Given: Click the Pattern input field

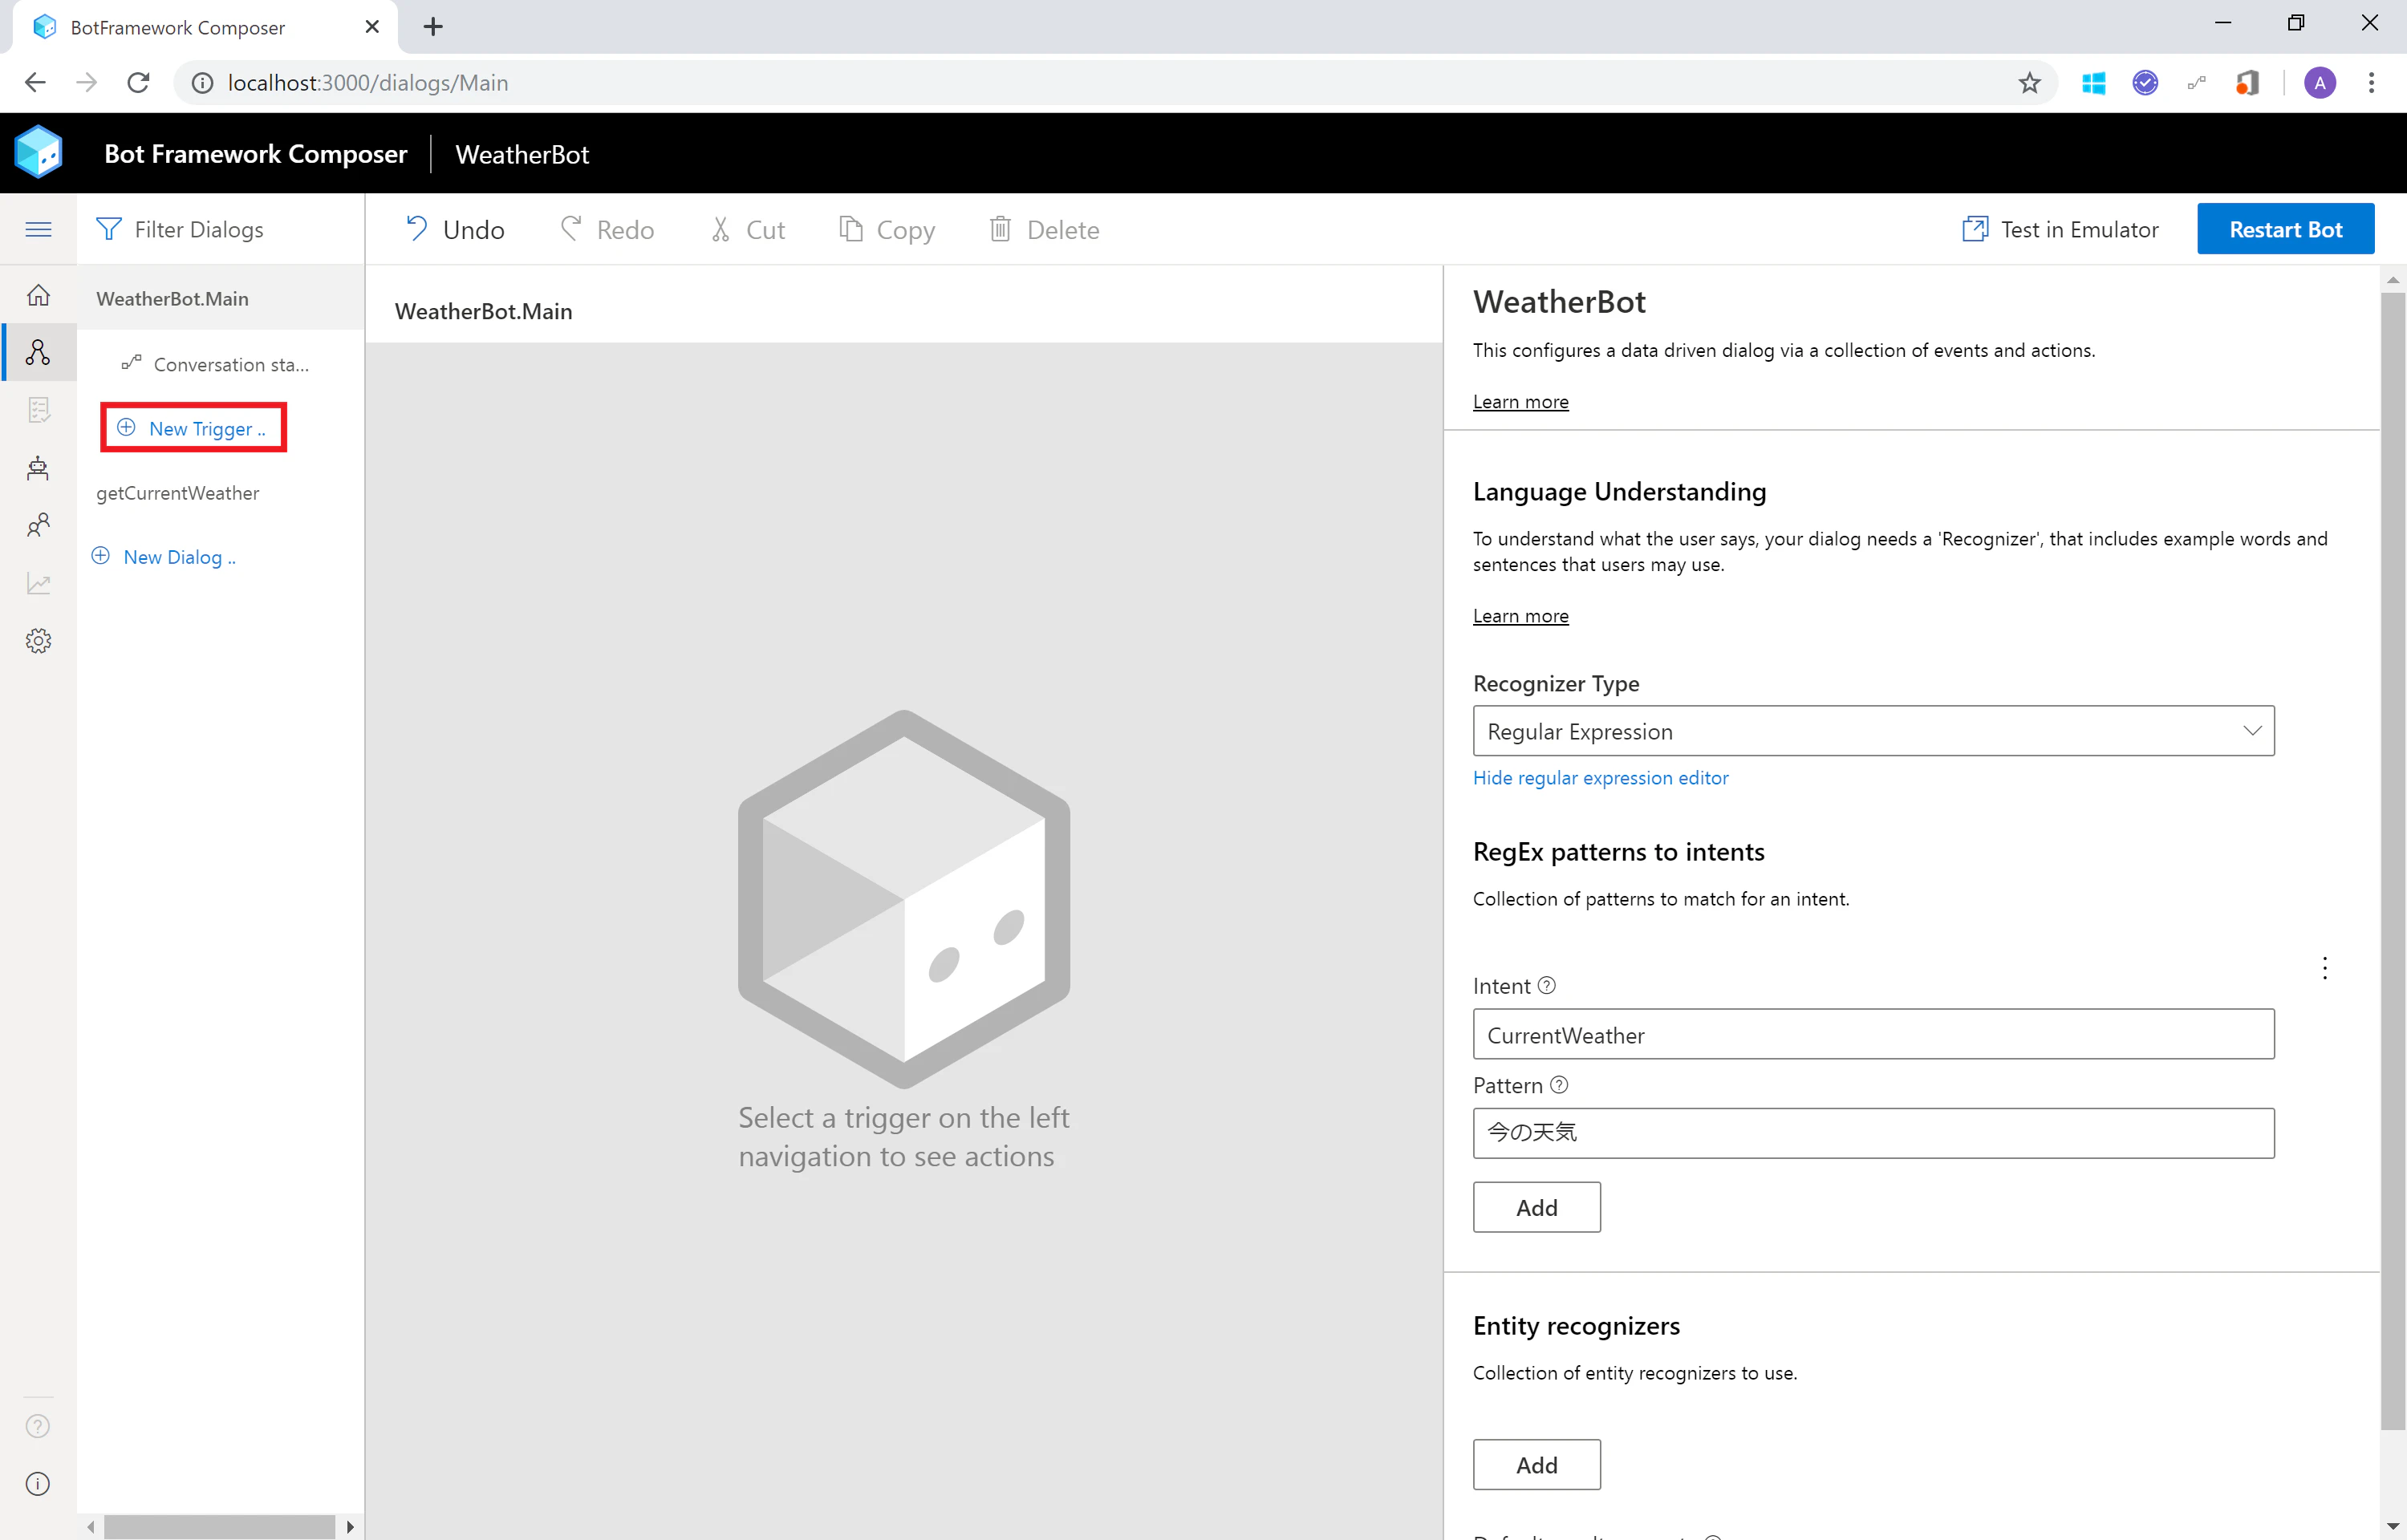Looking at the screenshot, I should coord(1873,1133).
